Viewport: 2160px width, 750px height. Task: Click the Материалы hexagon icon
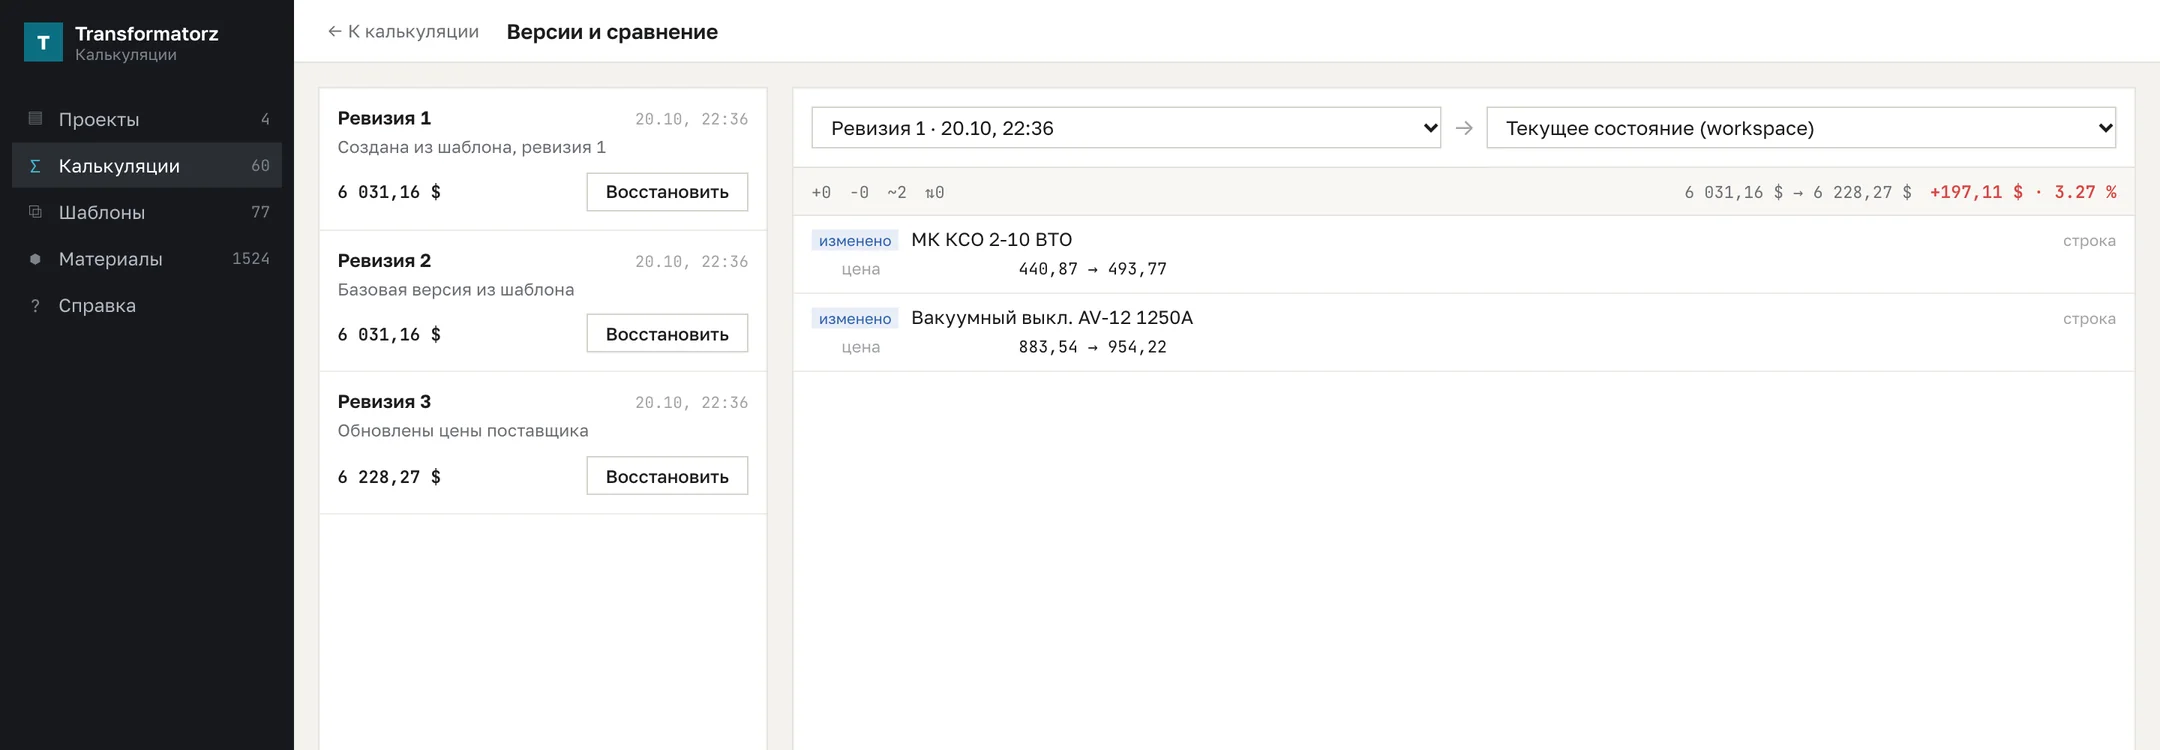point(35,259)
